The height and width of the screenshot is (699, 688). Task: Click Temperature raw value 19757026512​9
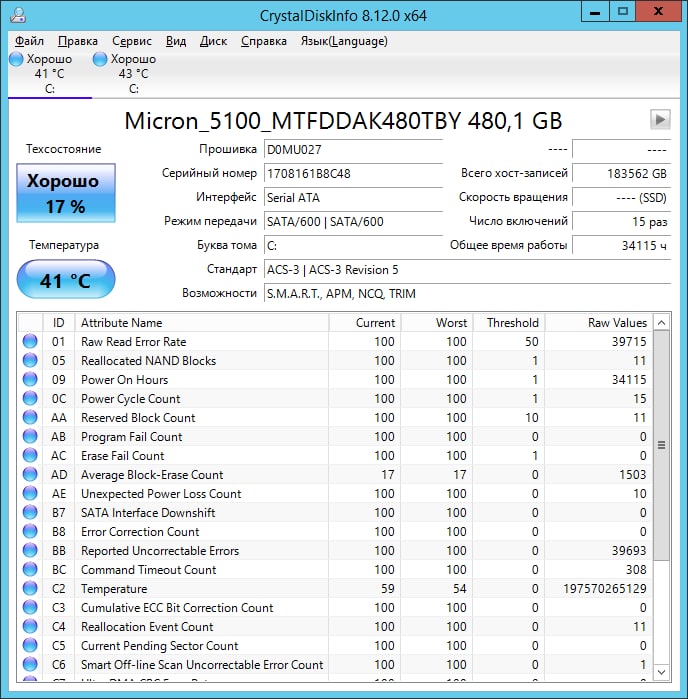click(605, 588)
